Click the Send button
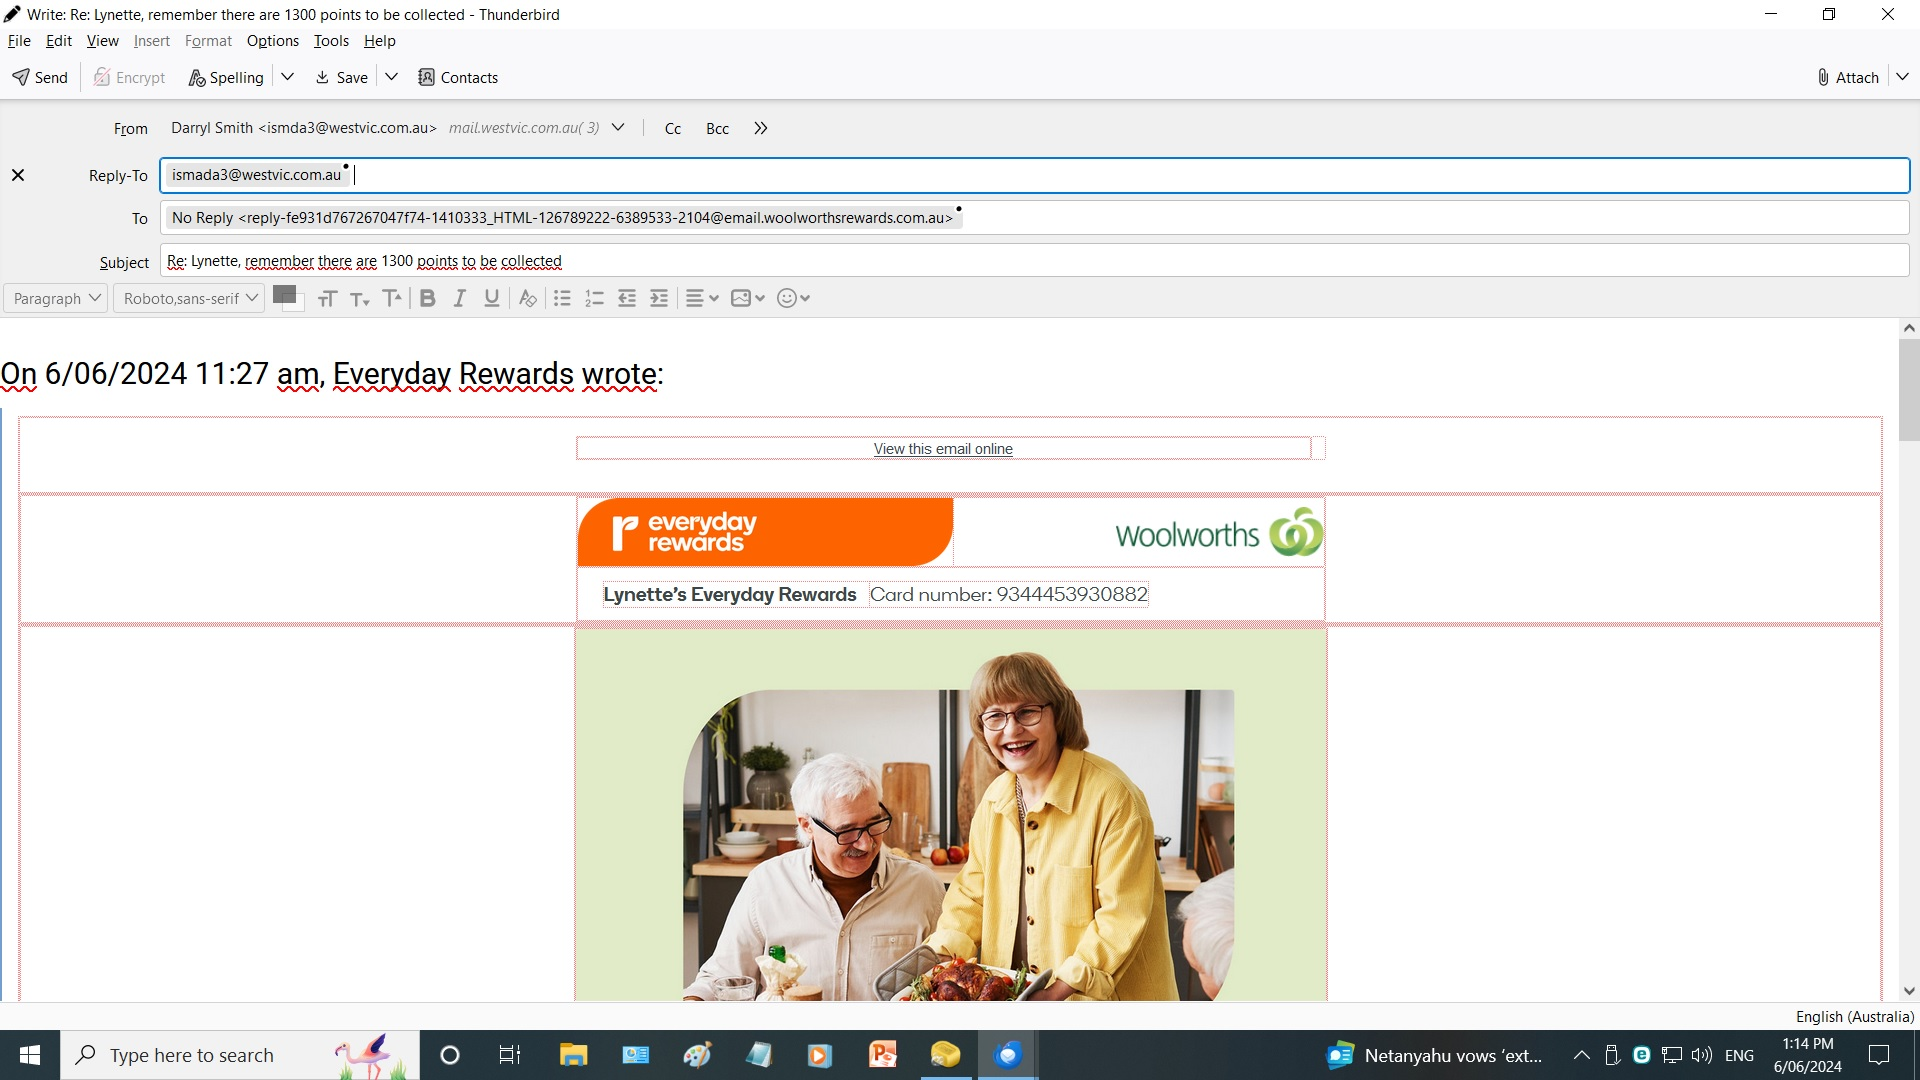The image size is (1920, 1080). pos(40,77)
